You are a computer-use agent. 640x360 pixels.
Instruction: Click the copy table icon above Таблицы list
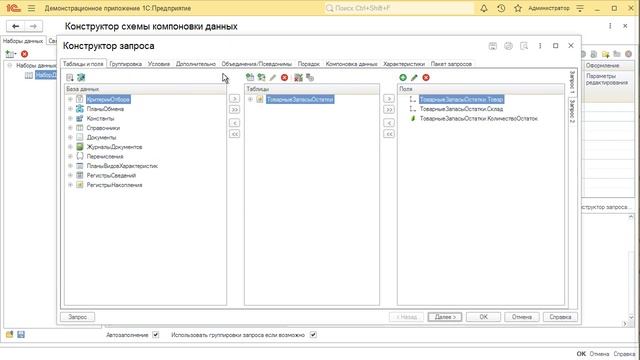(x=310, y=77)
